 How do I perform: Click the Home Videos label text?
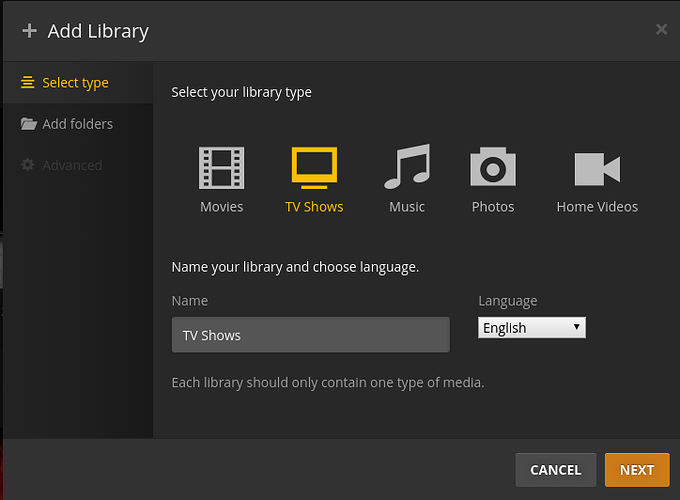(x=597, y=207)
